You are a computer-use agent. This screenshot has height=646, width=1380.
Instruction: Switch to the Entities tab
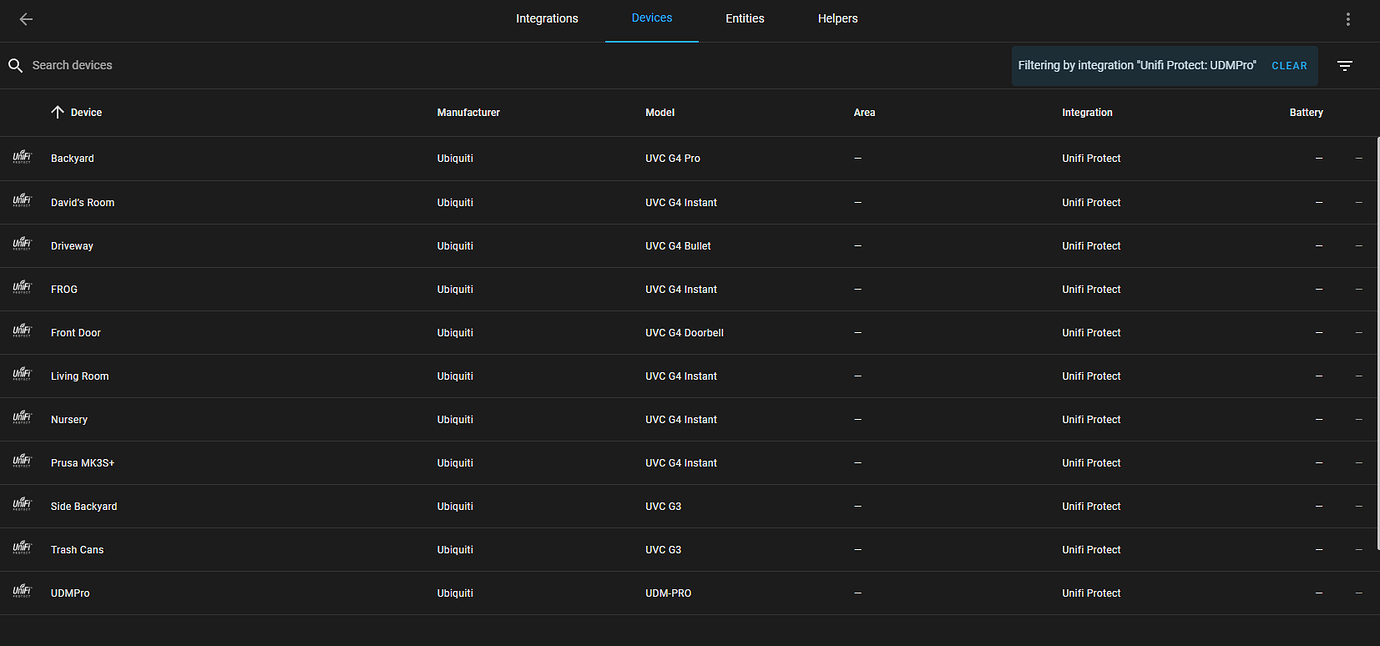[744, 18]
